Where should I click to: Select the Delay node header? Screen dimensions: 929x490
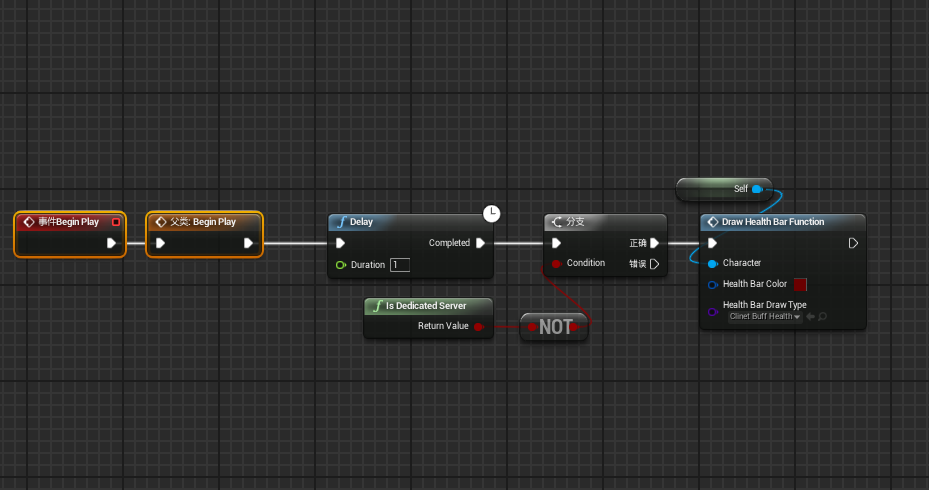pyautogui.click(x=410, y=222)
